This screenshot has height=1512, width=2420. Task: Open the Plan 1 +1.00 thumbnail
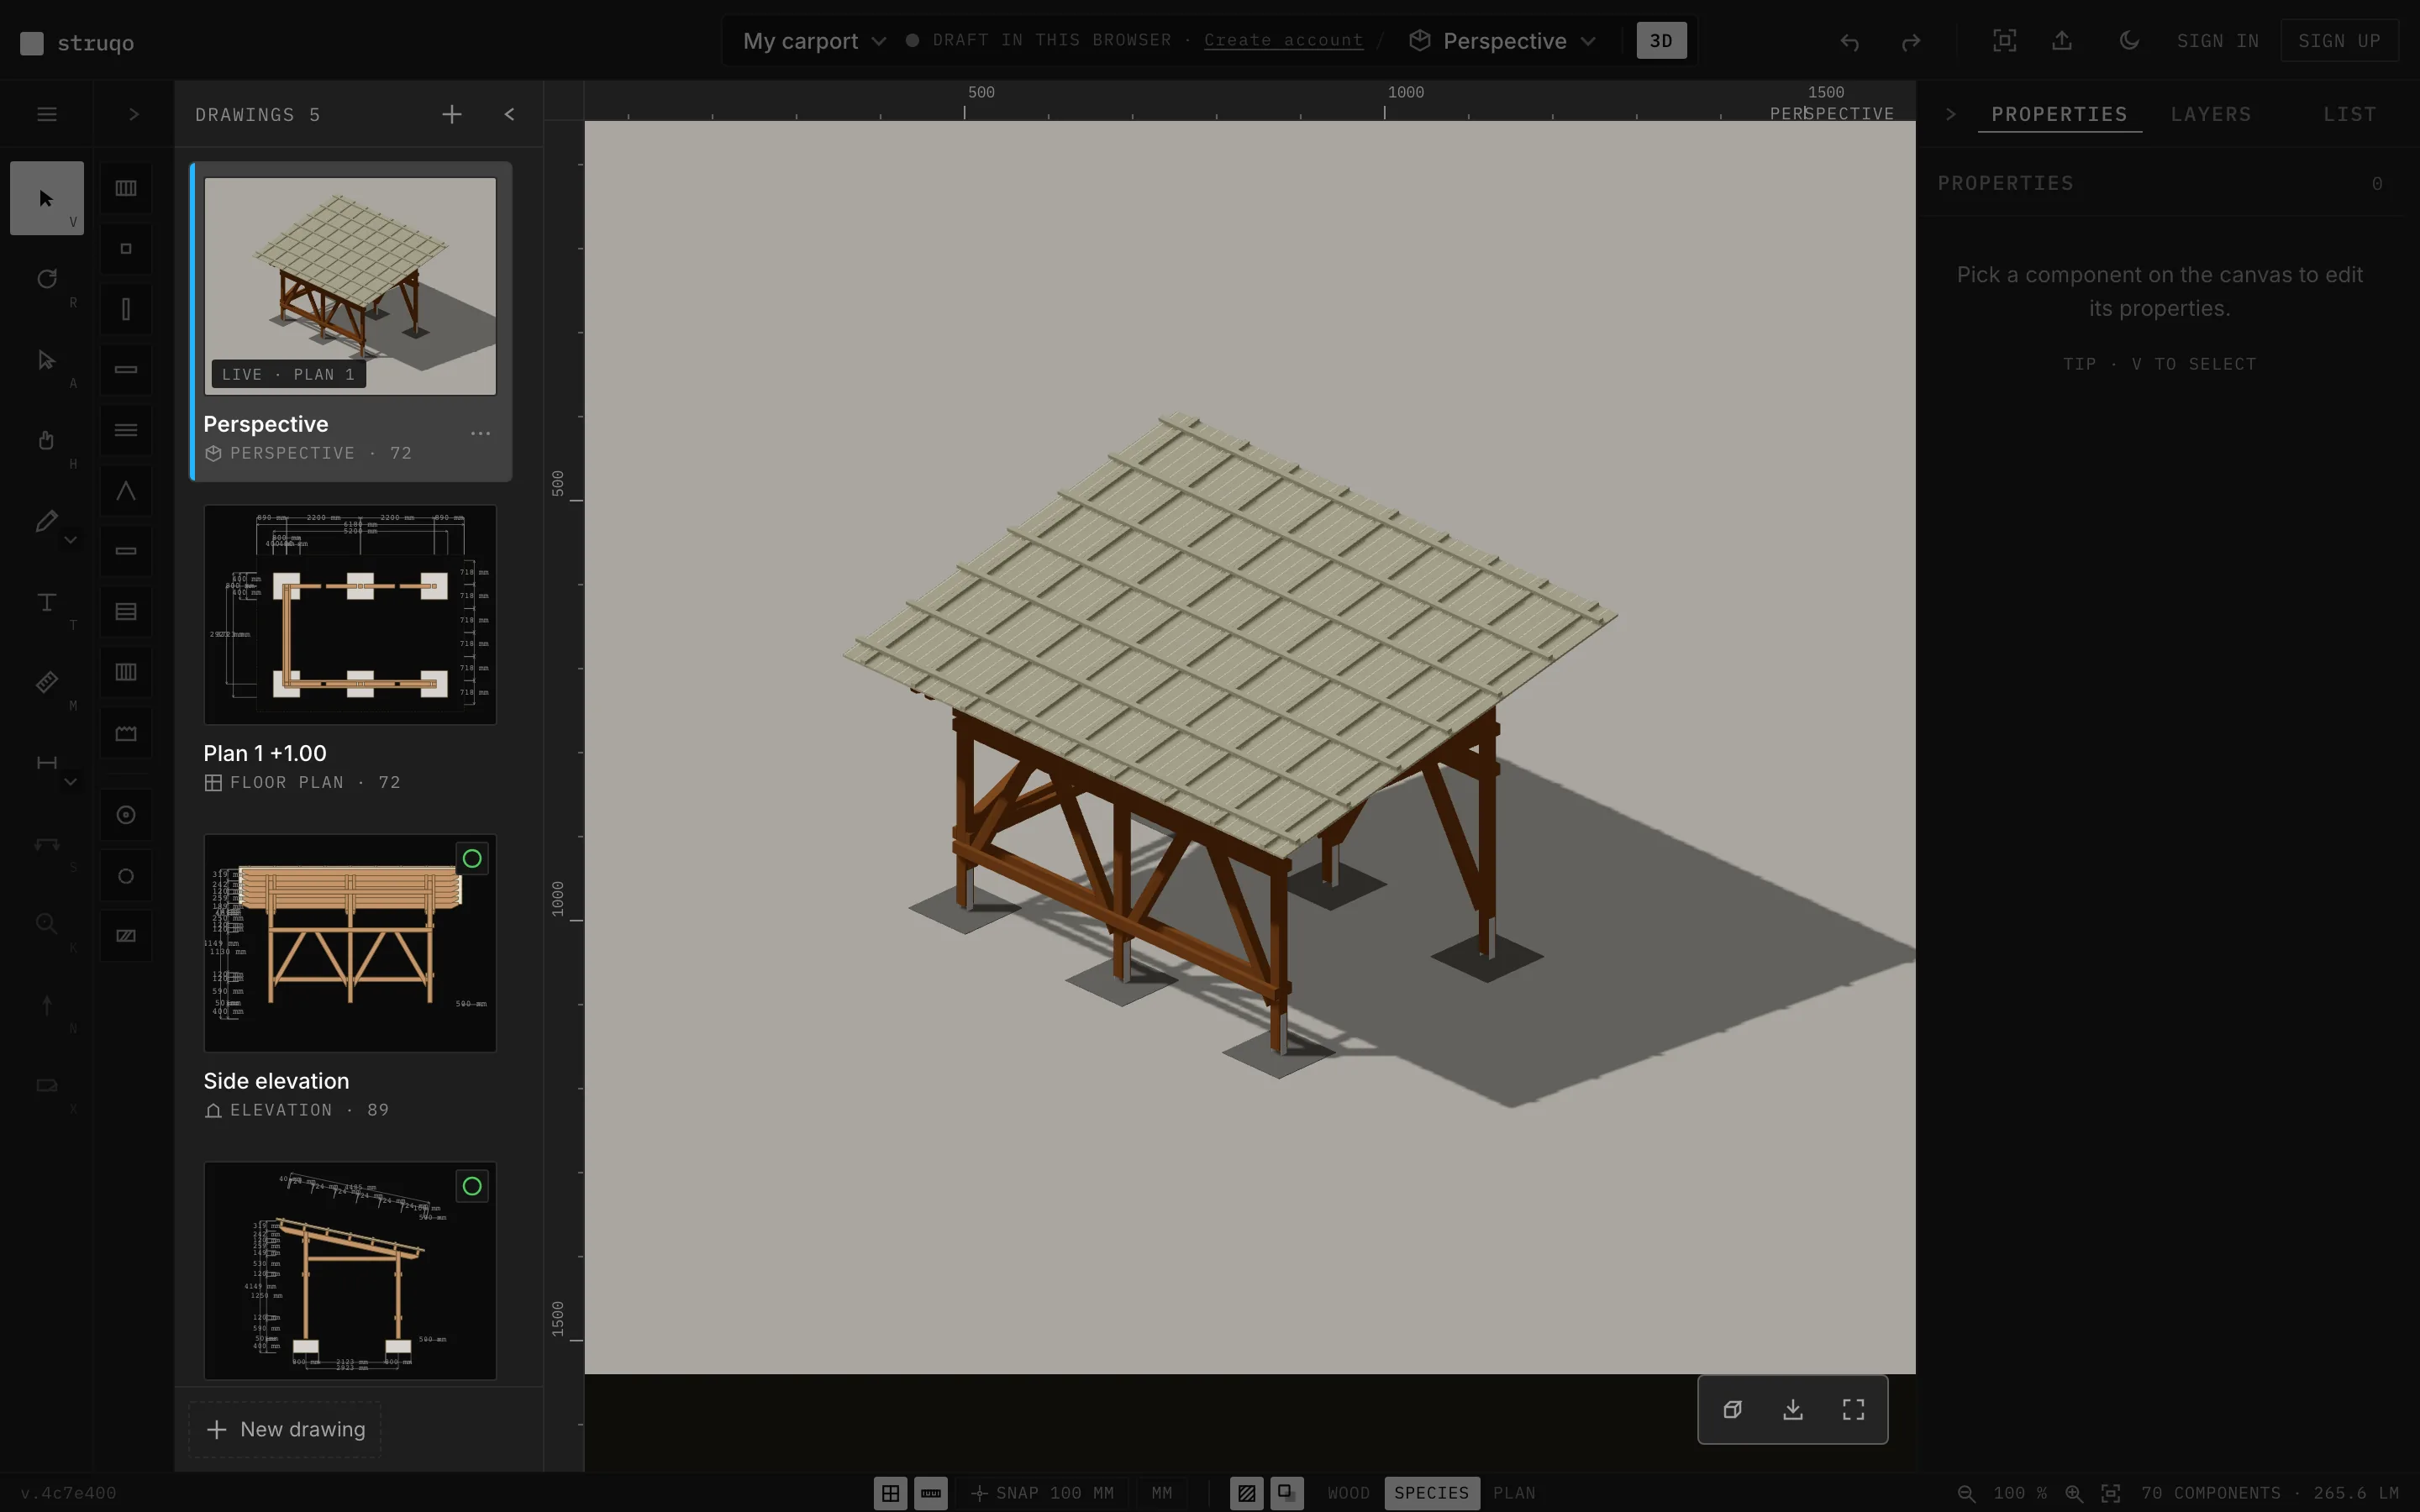click(x=350, y=615)
